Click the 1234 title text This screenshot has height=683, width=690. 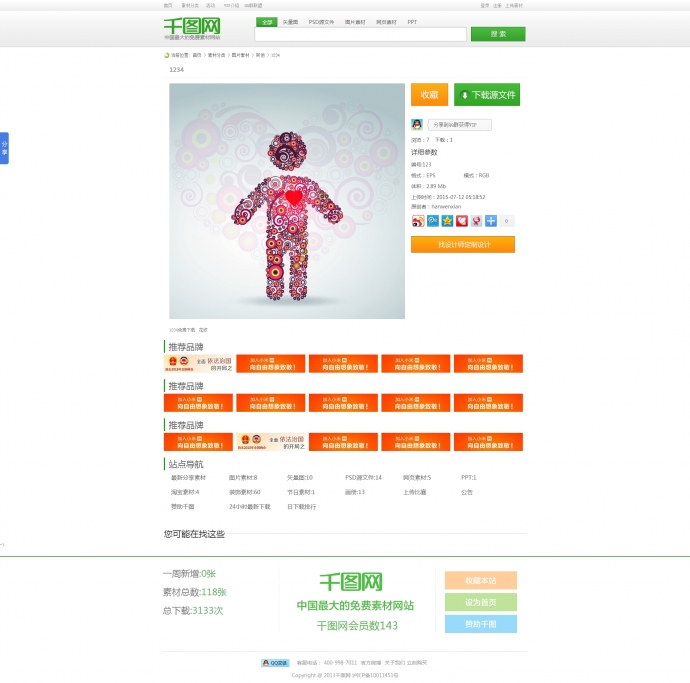point(176,70)
